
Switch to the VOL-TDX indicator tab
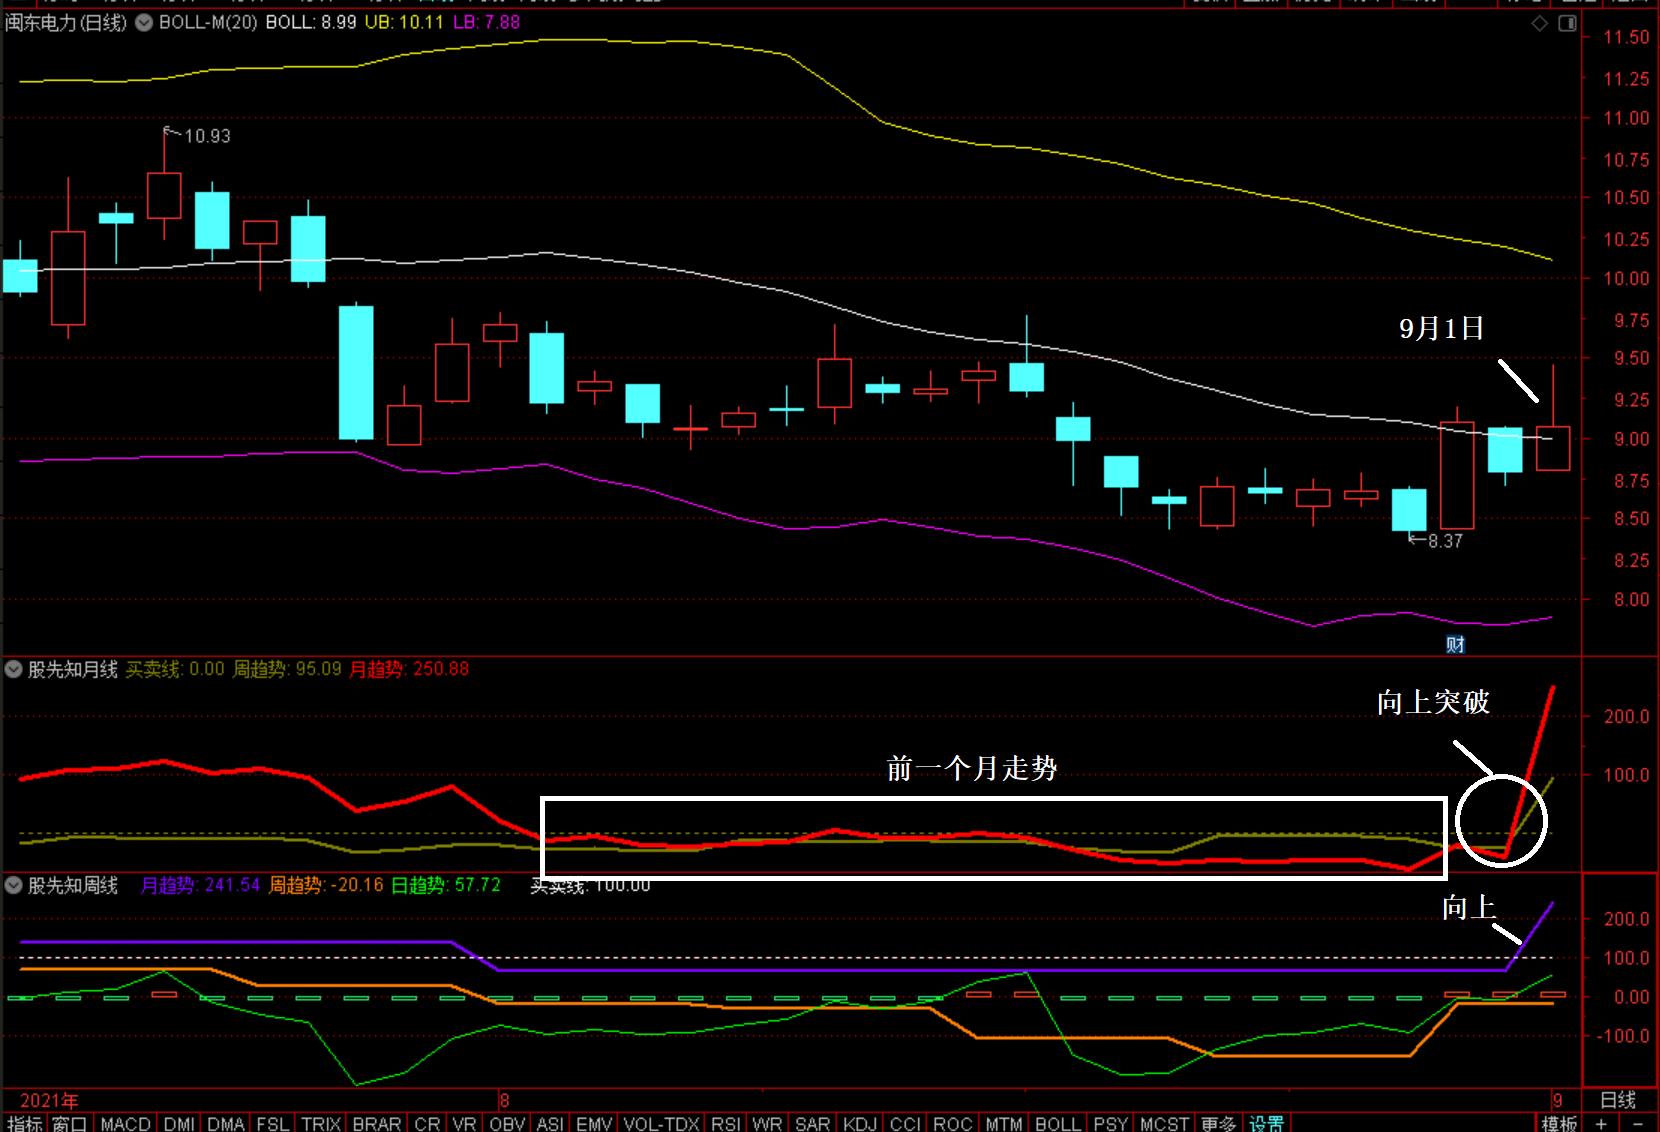tap(661, 1124)
